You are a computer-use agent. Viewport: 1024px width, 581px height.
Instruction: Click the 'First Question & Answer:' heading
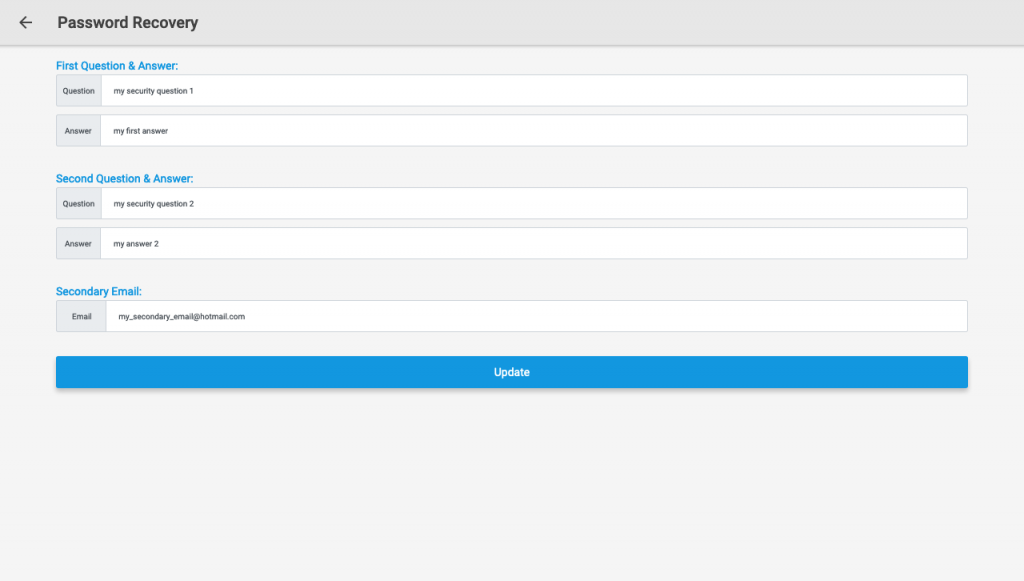pos(117,66)
